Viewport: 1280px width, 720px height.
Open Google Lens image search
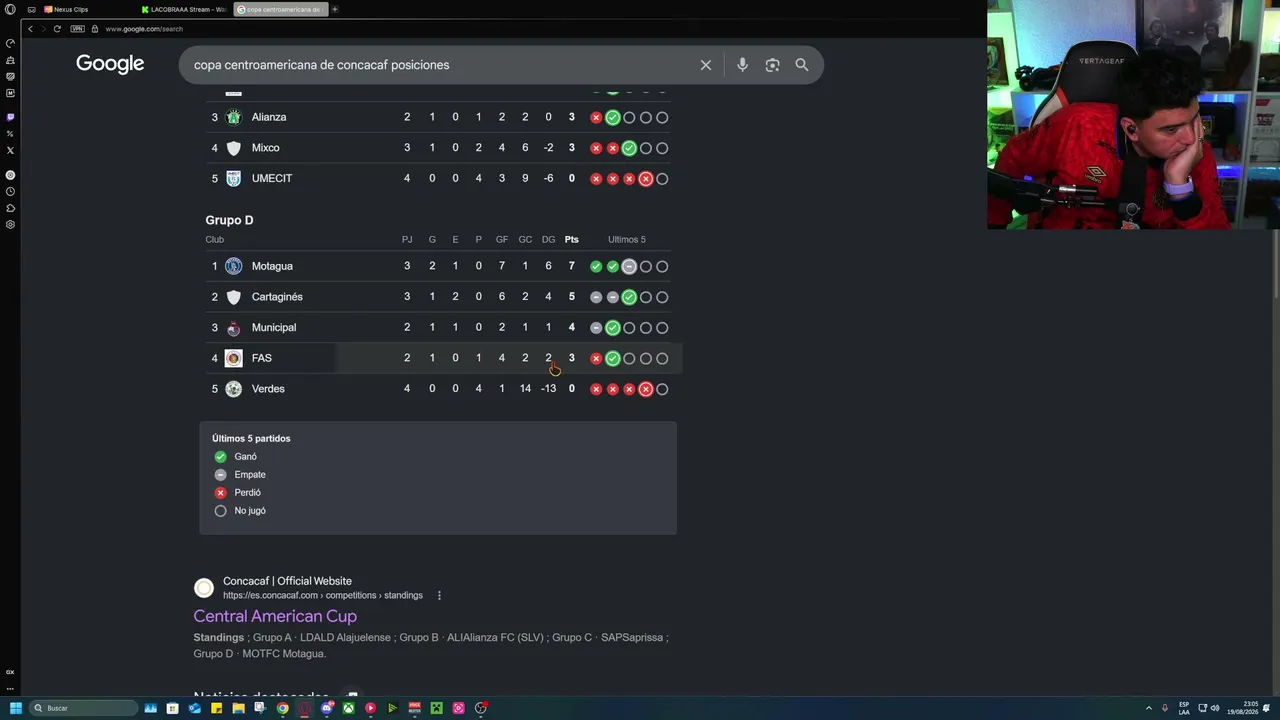click(772, 65)
